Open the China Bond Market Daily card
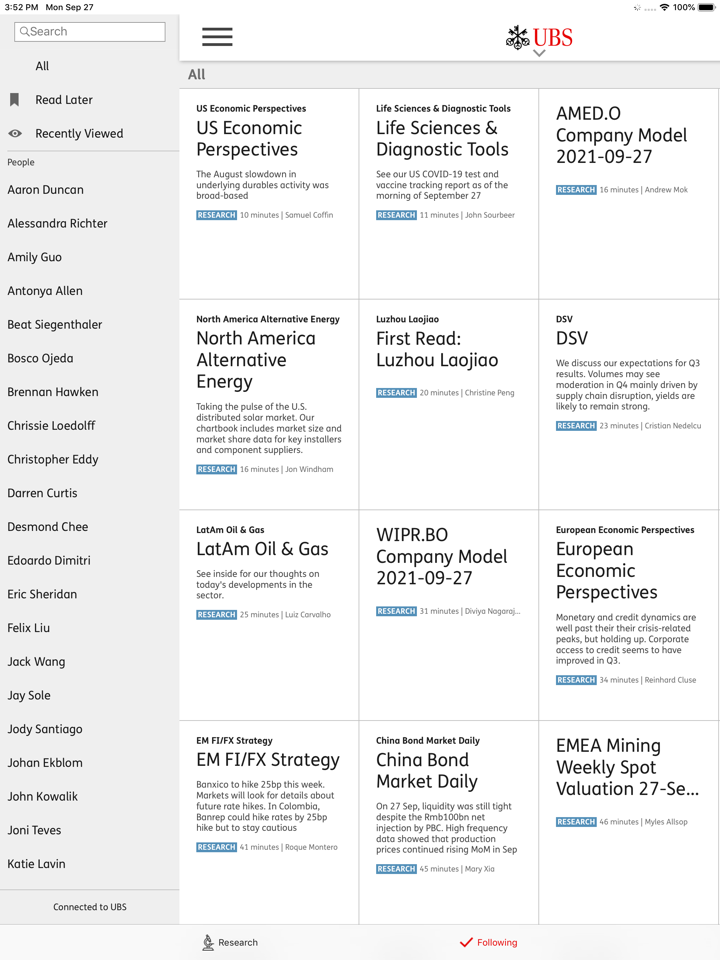720x960 pixels. coord(427,771)
